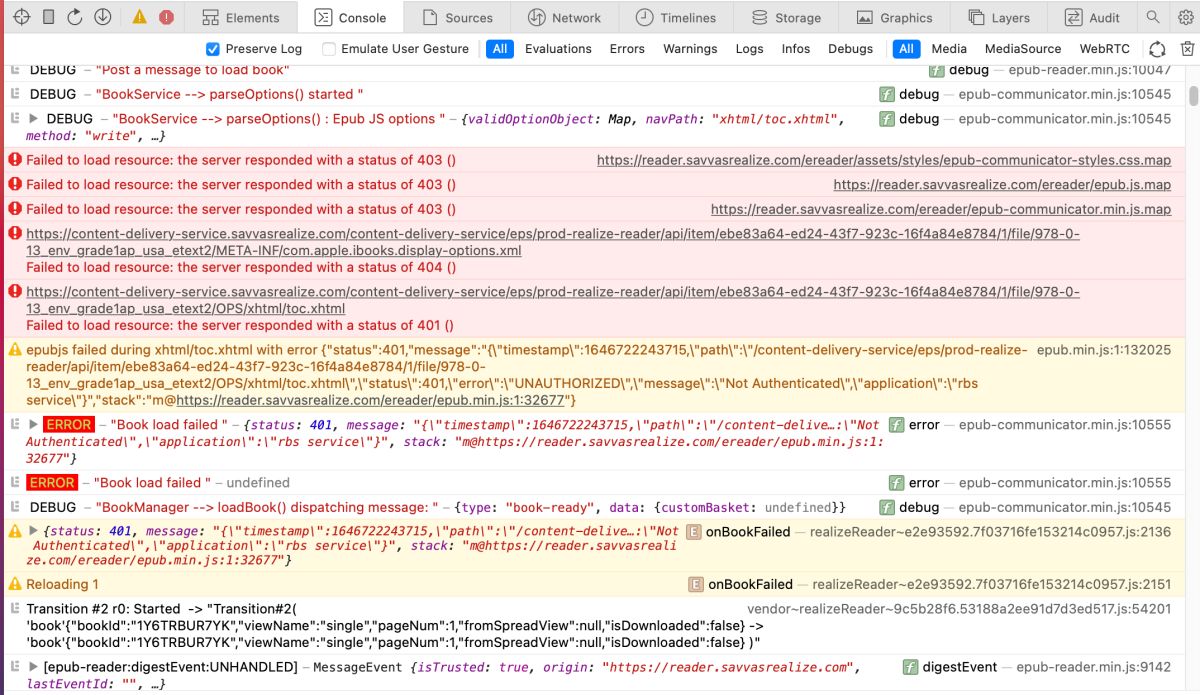Expand the status 401 object in onBookFailed row
This screenshot has height=695, width=1200.
34,531
